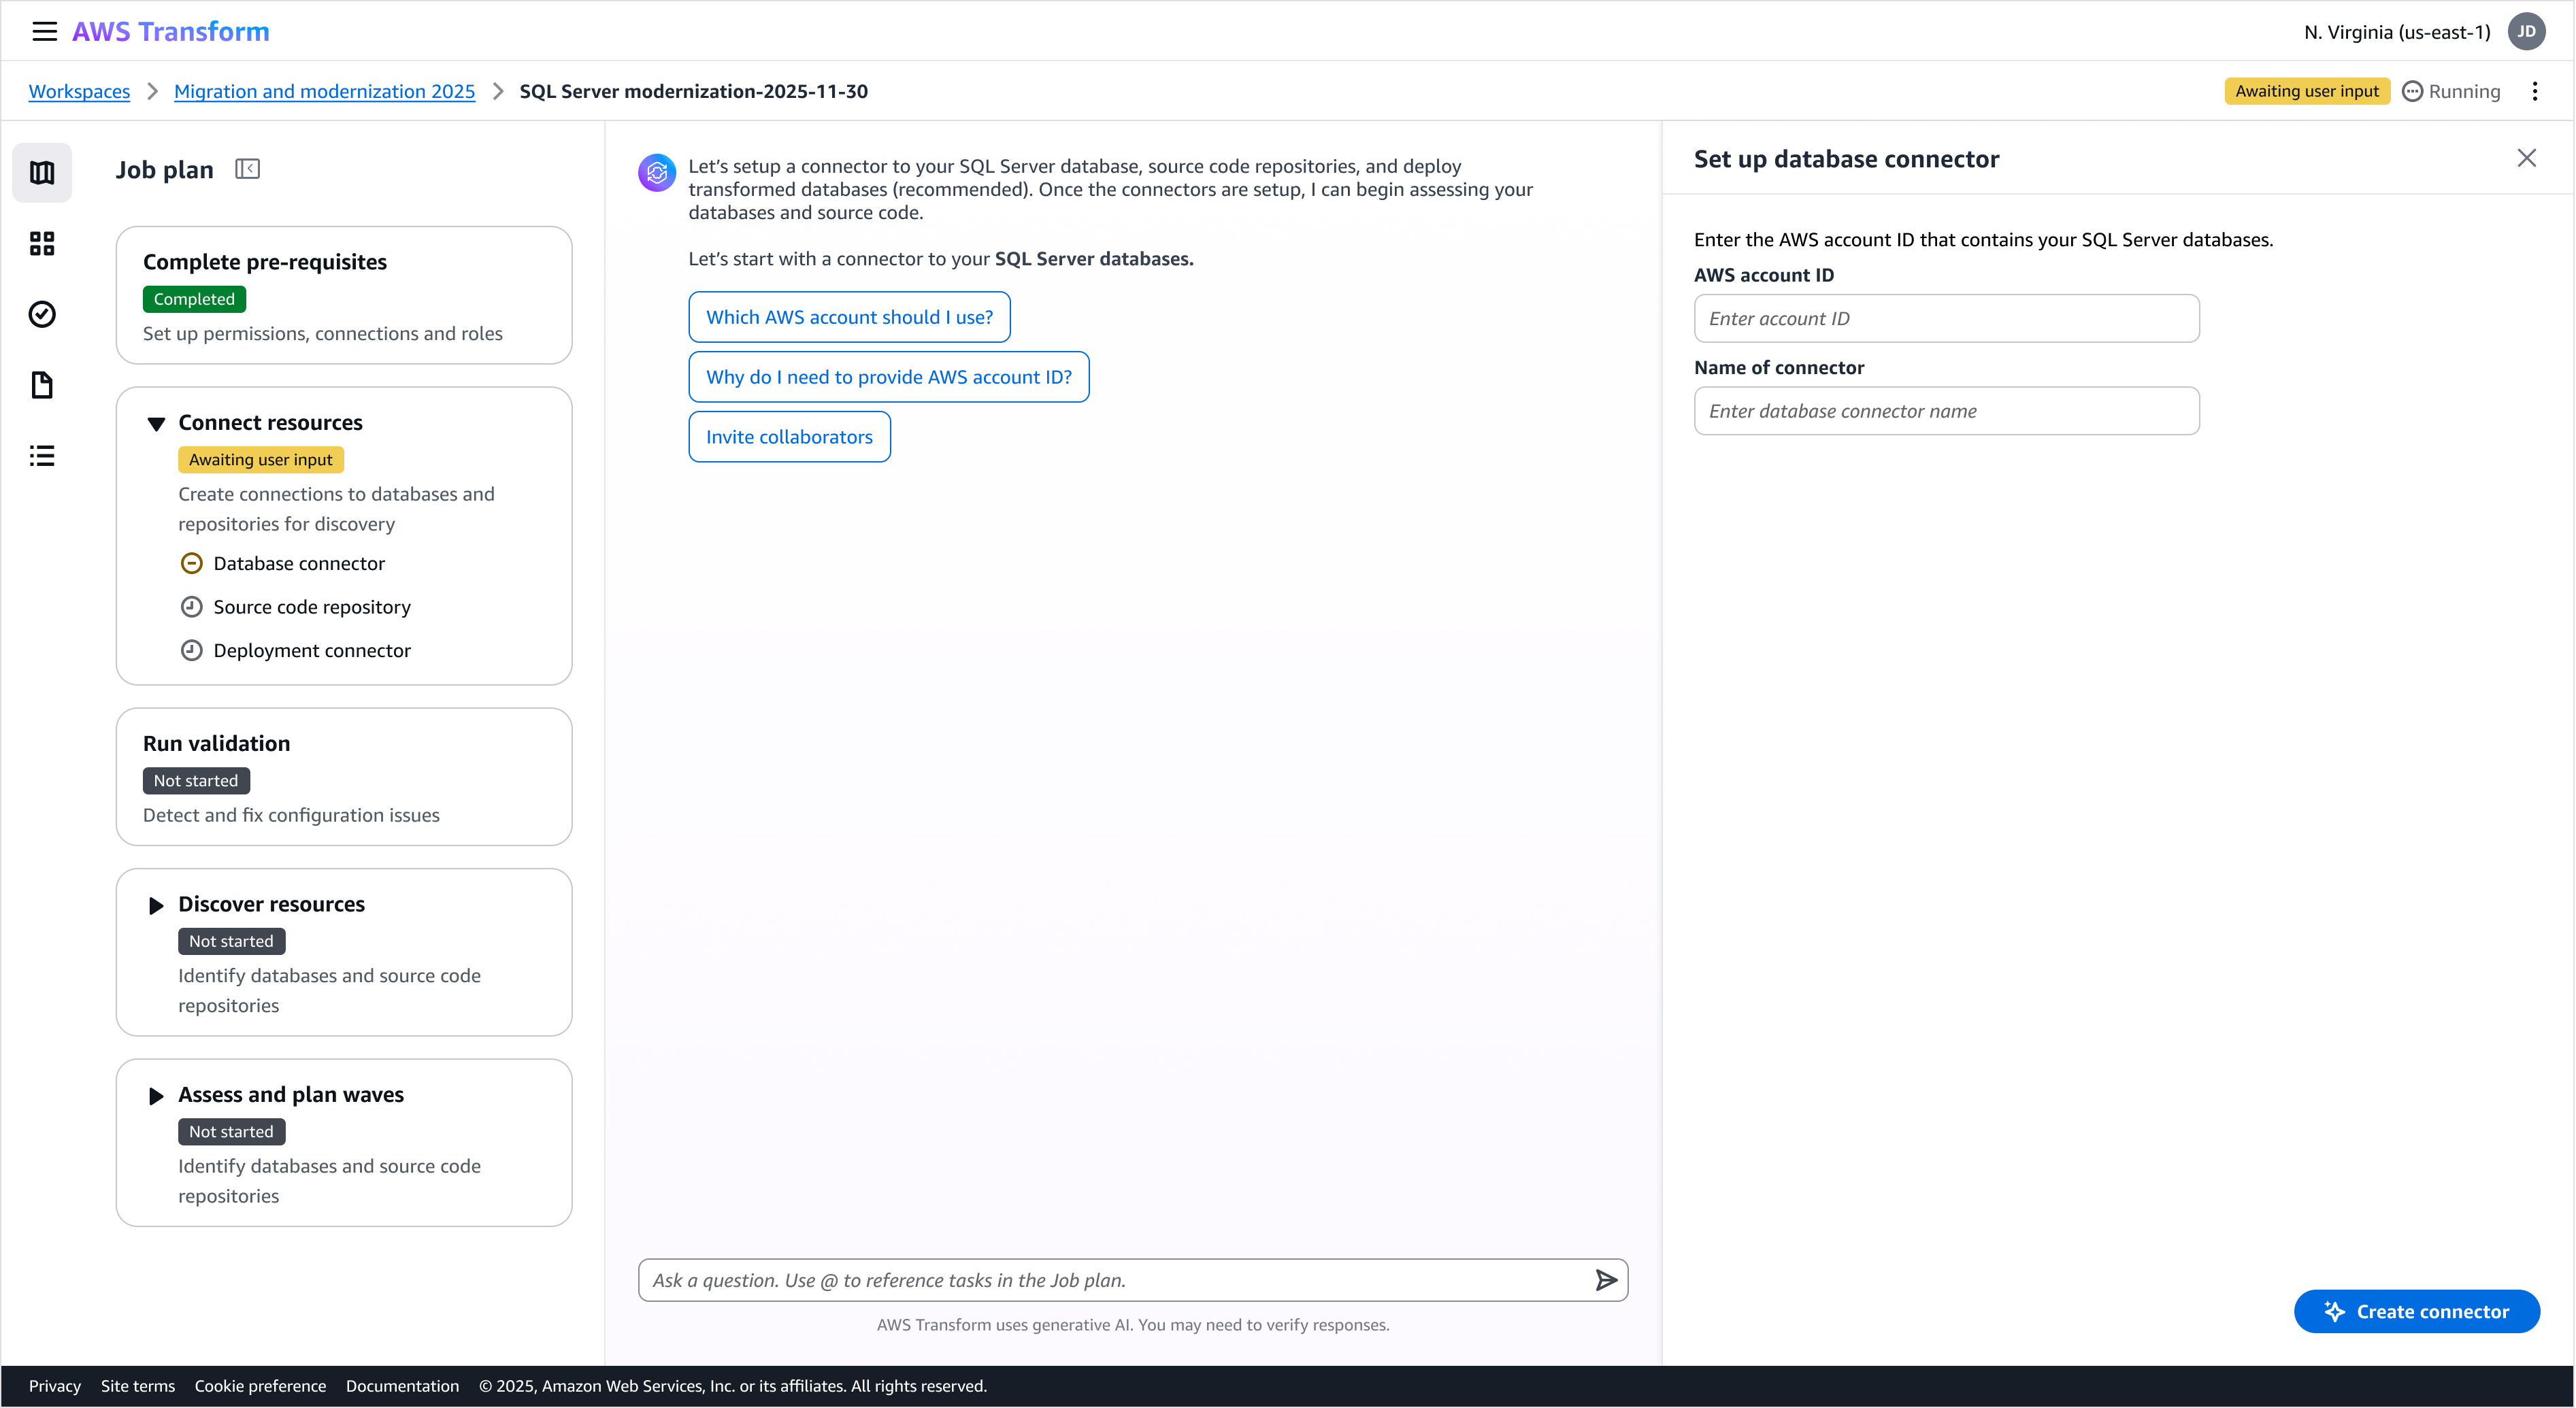Viewport: 2576px width, 1408px height.
Task: Open the dashboard grid icon in sidebar
Action: [x=42, y=244]
